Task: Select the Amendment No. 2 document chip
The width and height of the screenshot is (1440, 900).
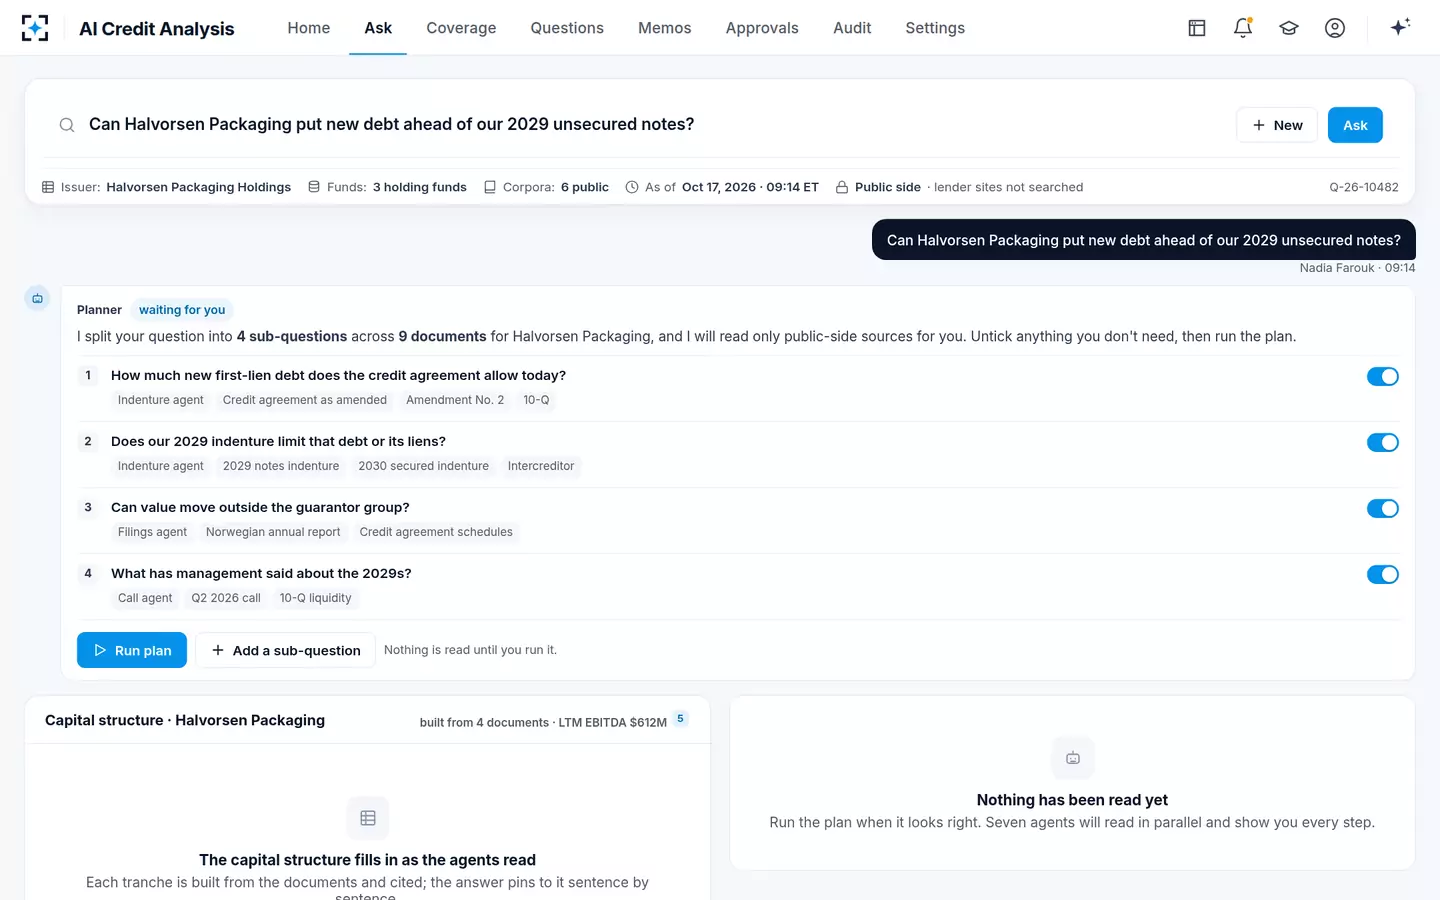Action: [x=455, y=400]
